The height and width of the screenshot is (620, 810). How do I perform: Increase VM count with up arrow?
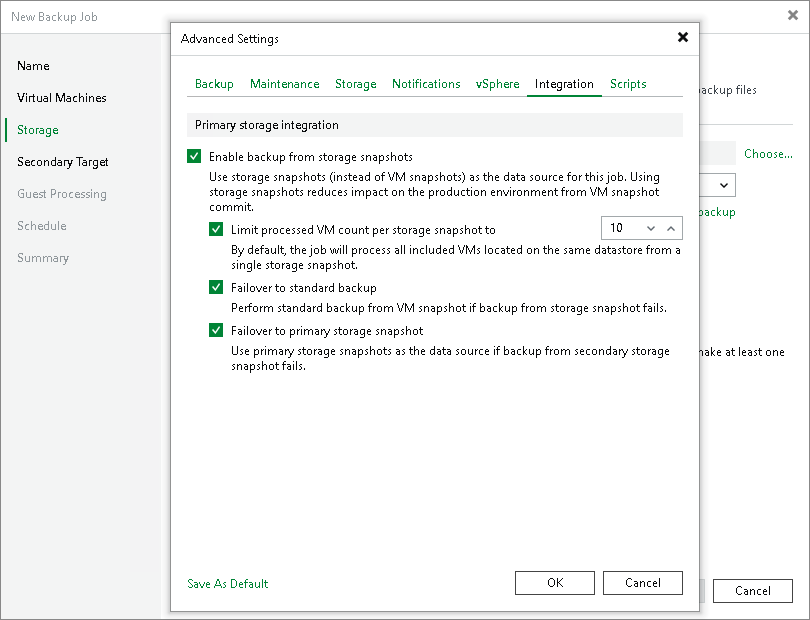pos(671,228)
